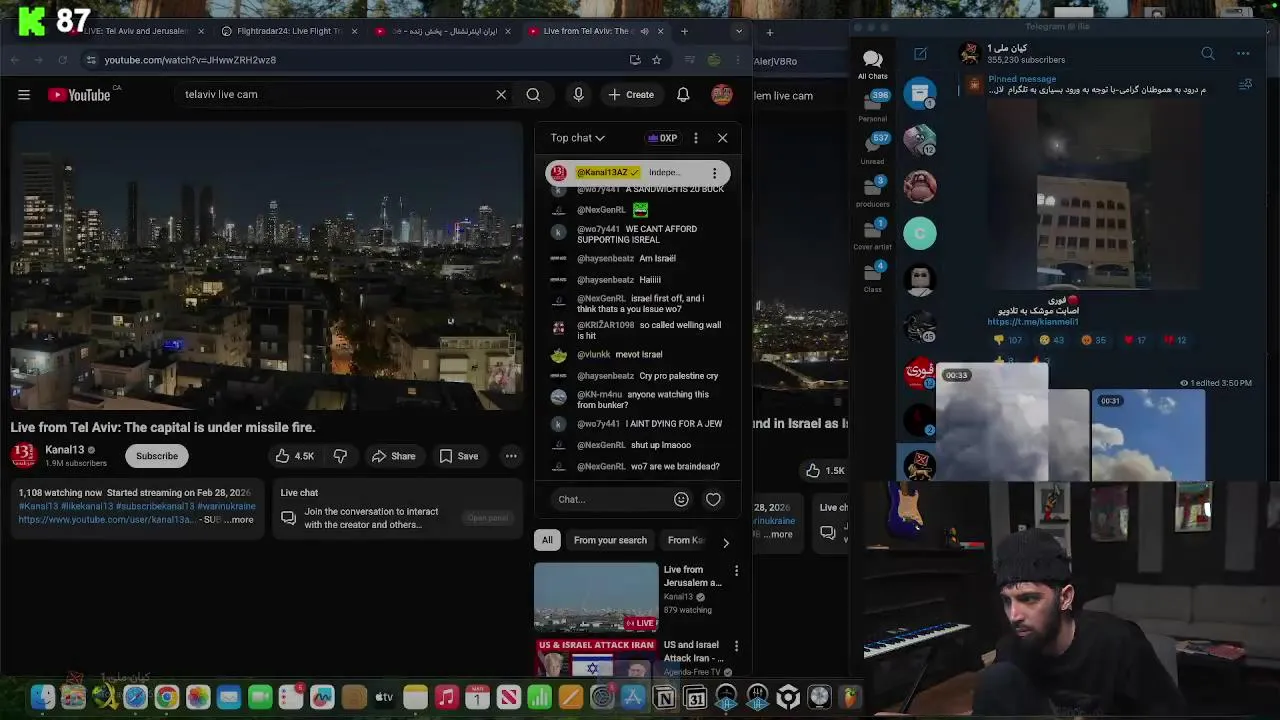Viewport: 1280px width, 720px height.
Task: Open Telegram channel more options
Action: click(x=1243, y=54)
